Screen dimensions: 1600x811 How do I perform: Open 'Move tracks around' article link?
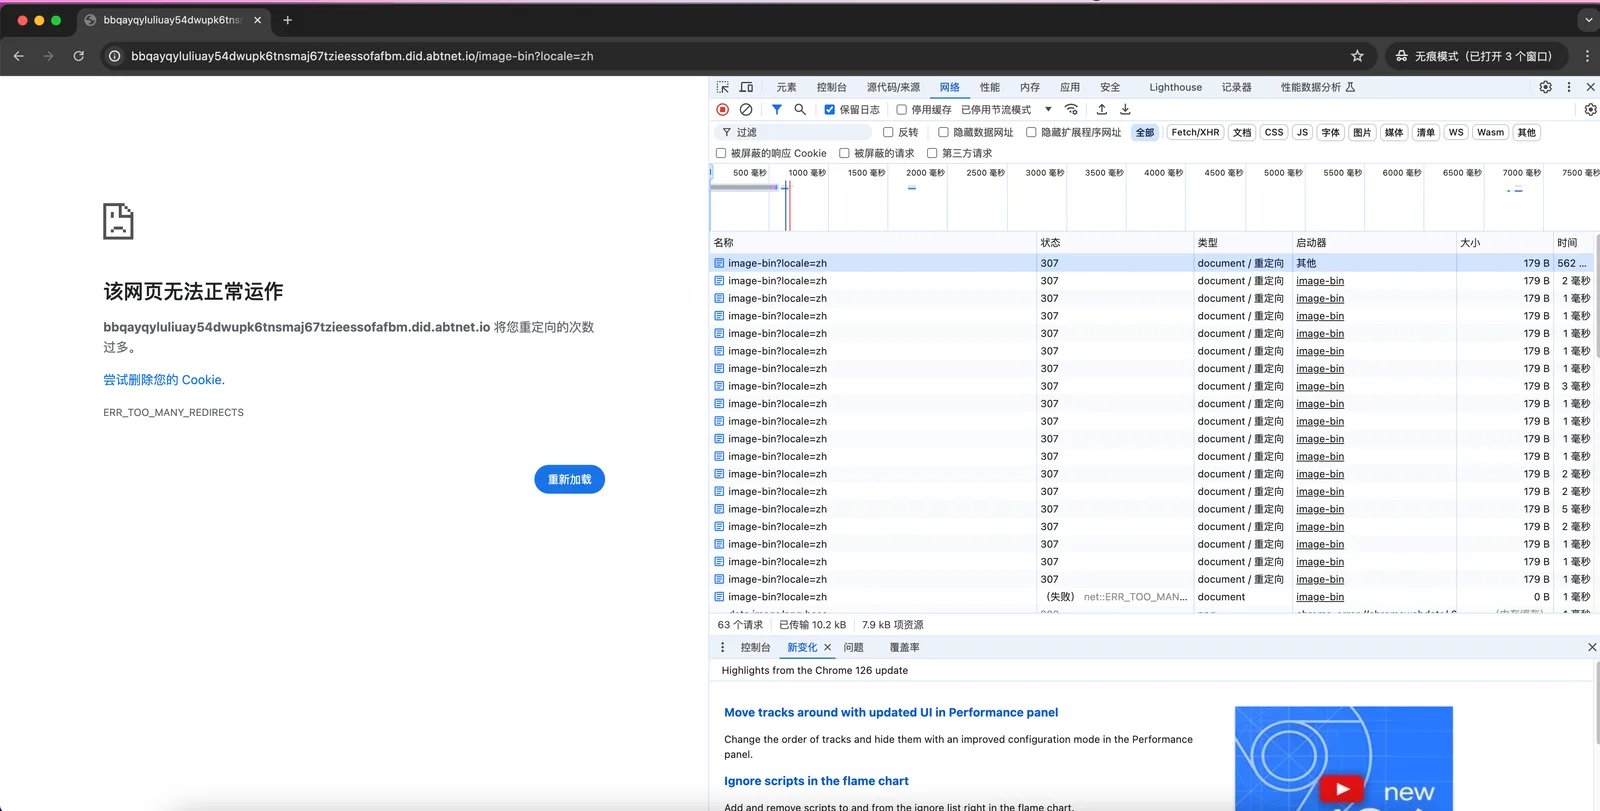coord(891,712)
